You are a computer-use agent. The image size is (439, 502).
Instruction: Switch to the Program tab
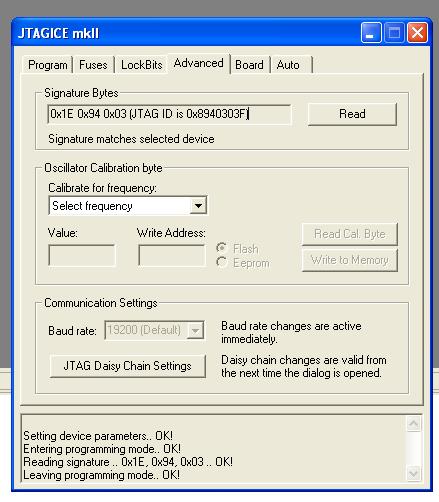(x=48, y=65)
